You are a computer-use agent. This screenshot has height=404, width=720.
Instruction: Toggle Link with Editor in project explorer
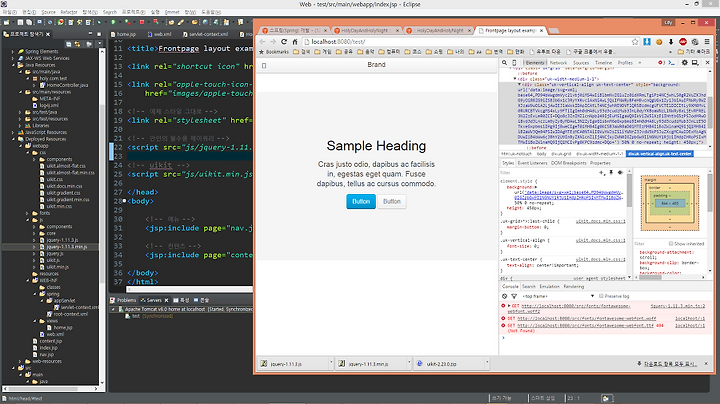78,44
